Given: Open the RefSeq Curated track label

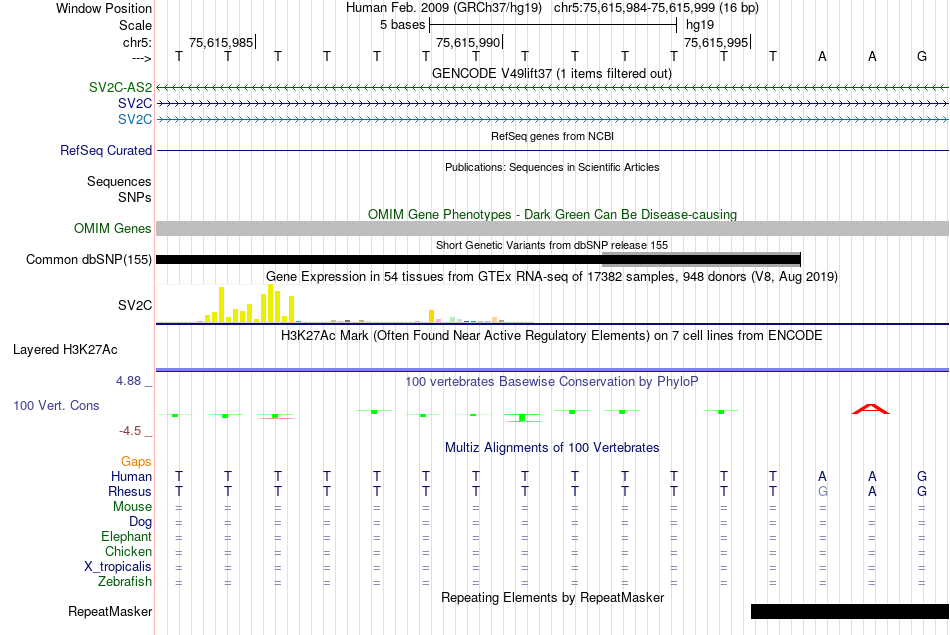Looking at the screenshot, I should pos(105,150).
